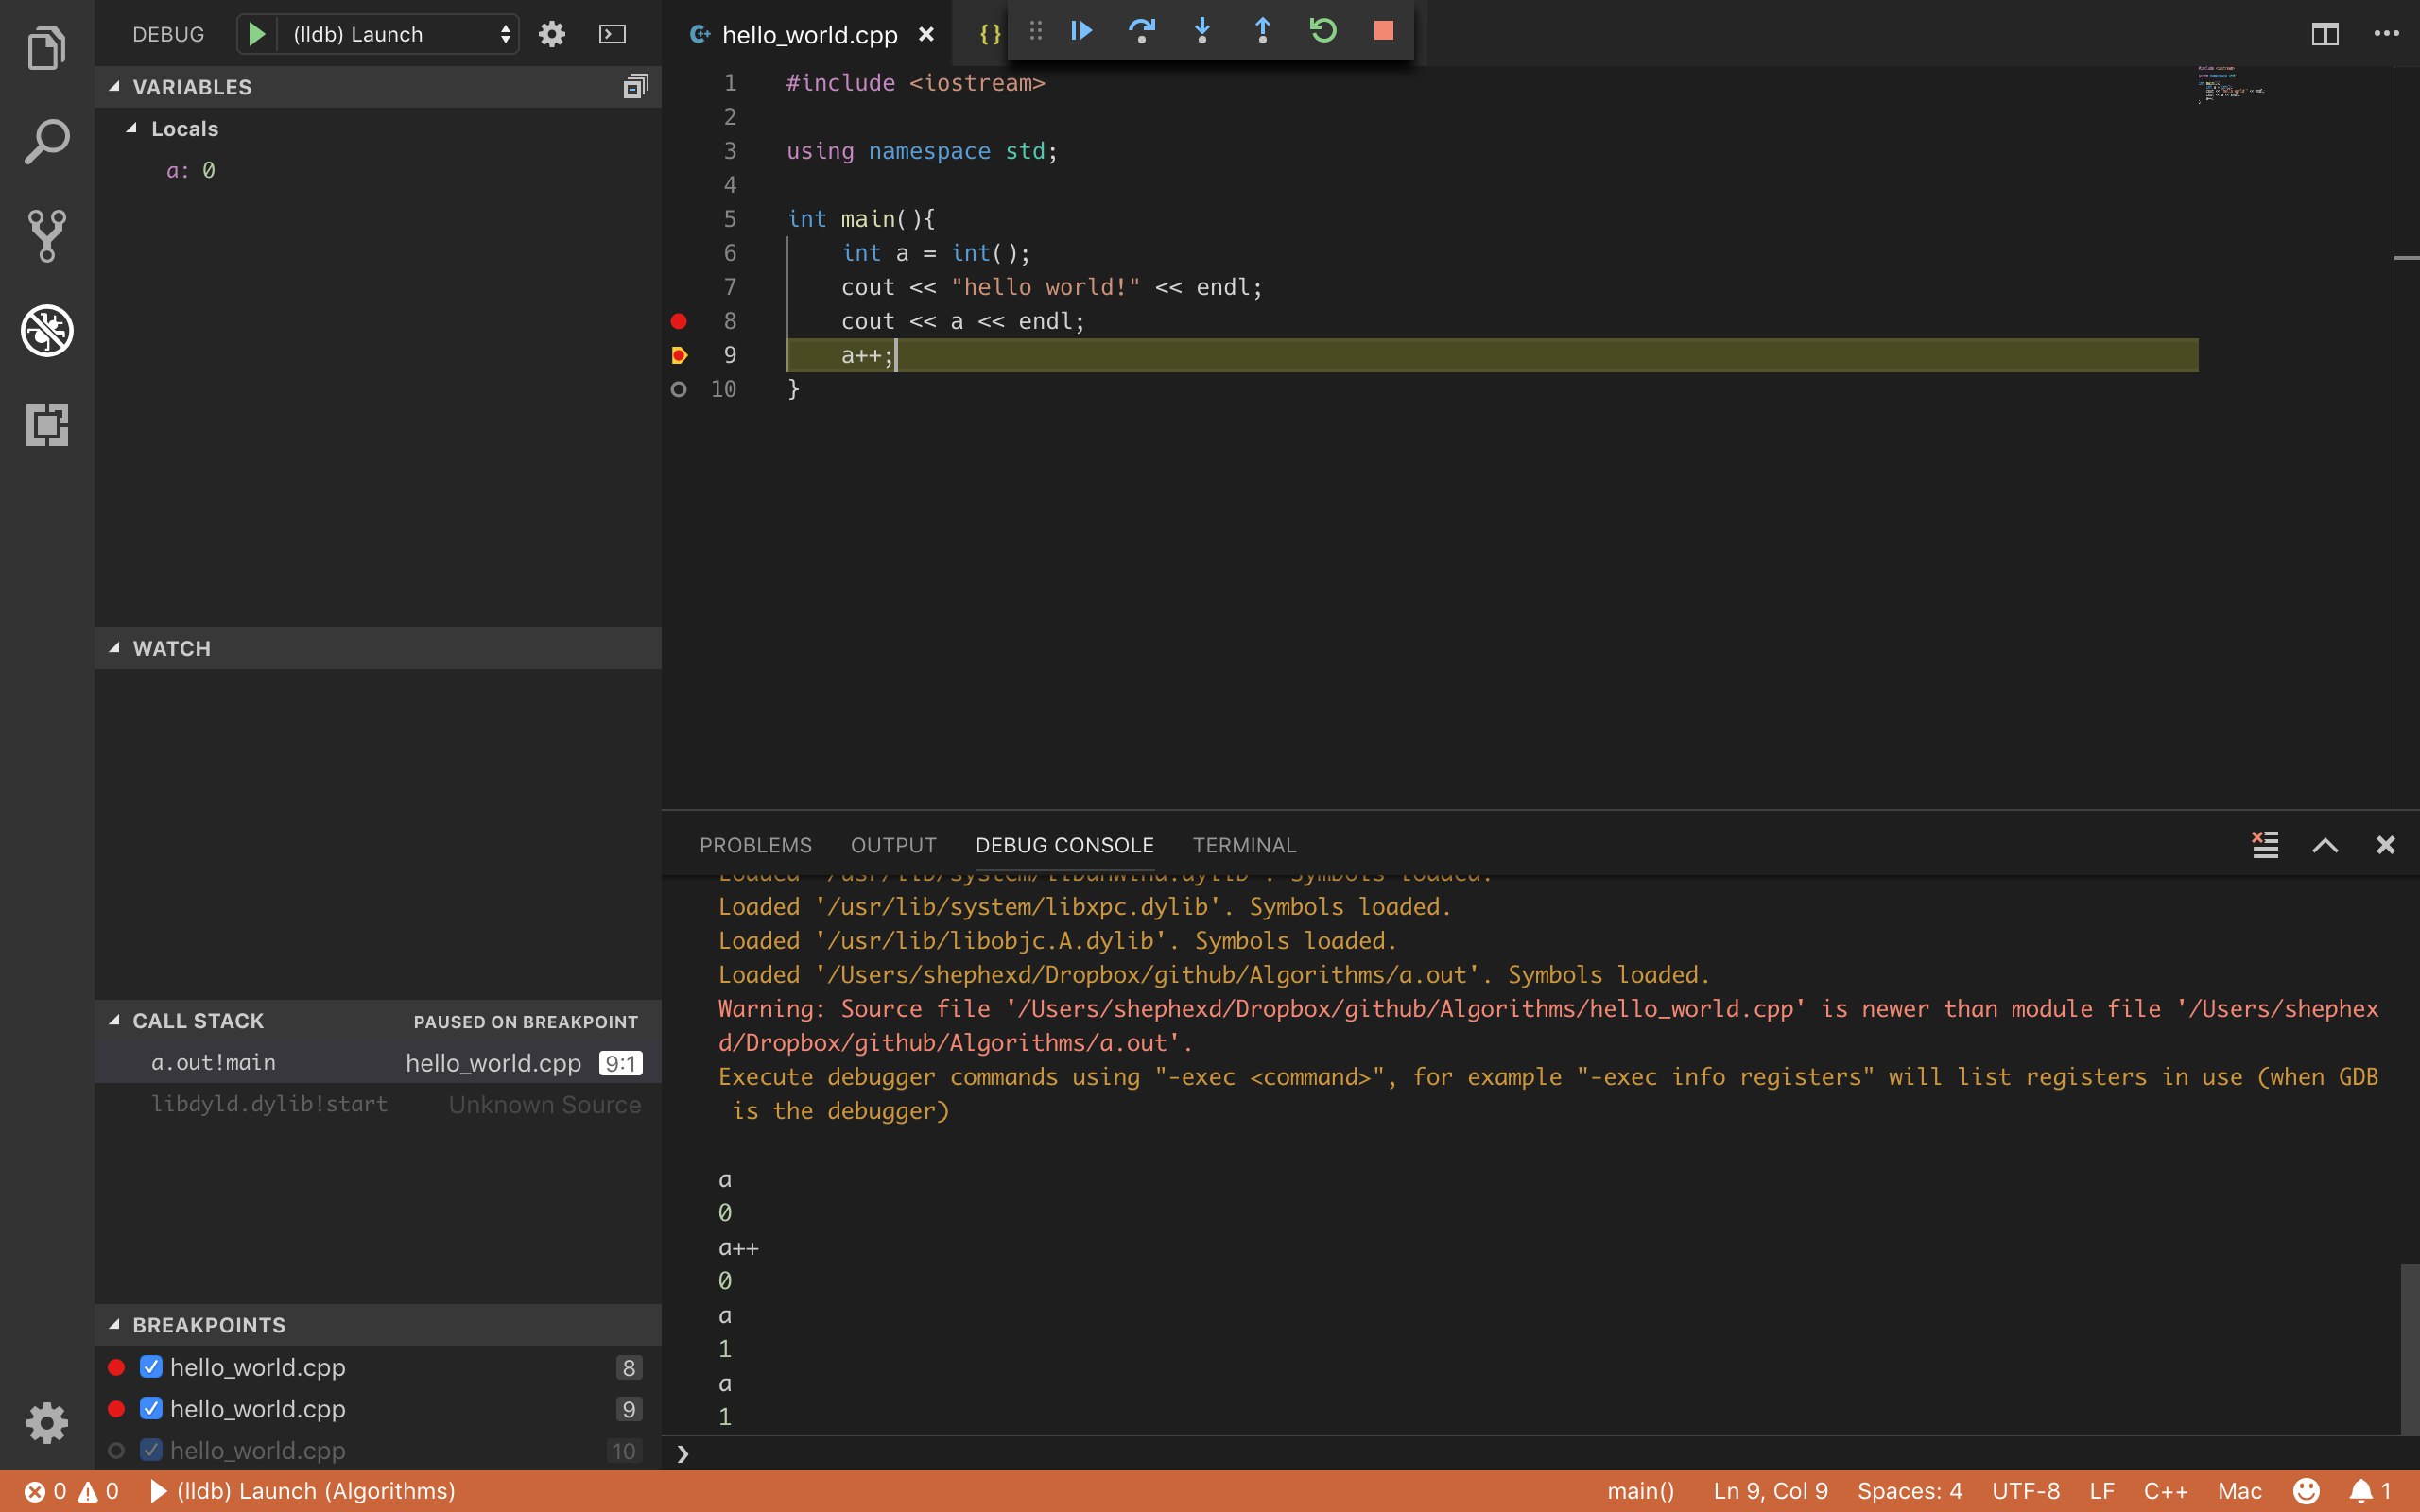
Task: Click the code minimap
Action: pyautogui.click(x=2230, y=85)
